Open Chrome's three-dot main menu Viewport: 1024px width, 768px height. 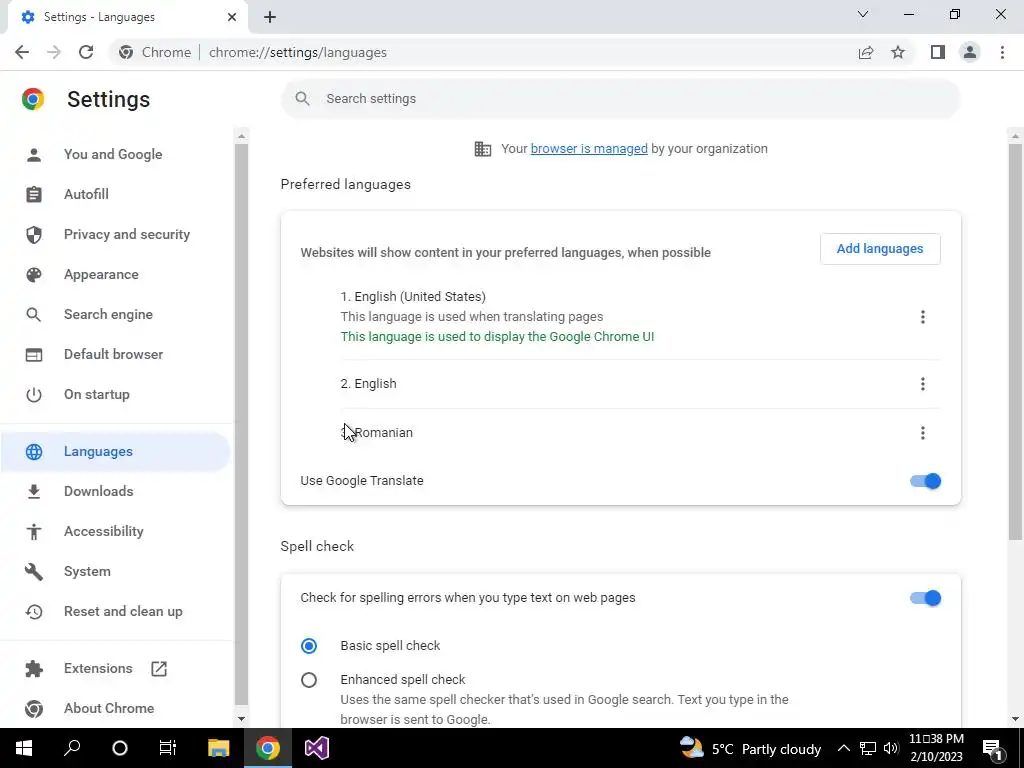tap(1002, 52)
